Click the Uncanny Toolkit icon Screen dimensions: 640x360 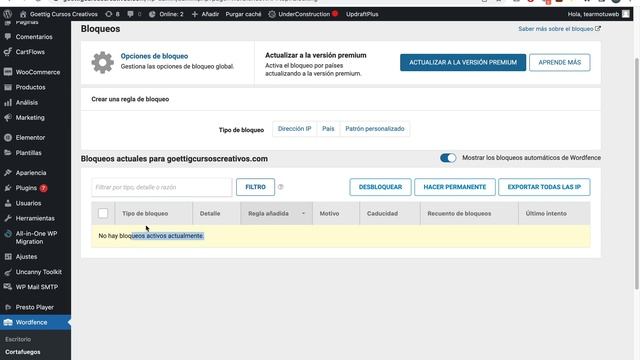[8, 272]
